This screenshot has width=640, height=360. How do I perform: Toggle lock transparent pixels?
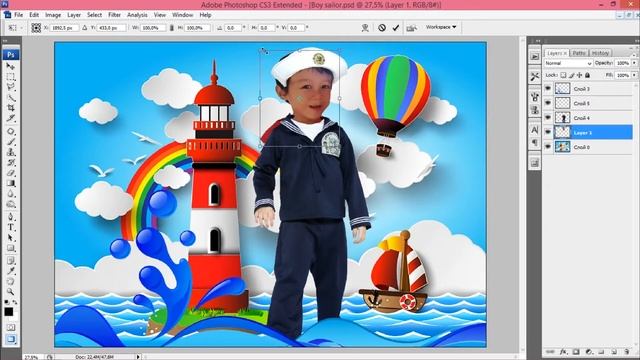[563, 75]
